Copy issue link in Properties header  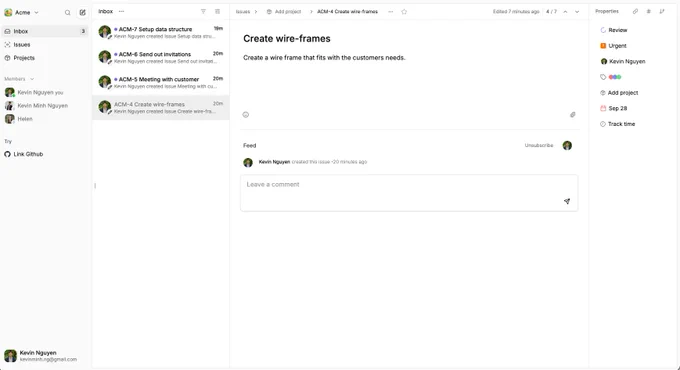click(x=635, y=11)
